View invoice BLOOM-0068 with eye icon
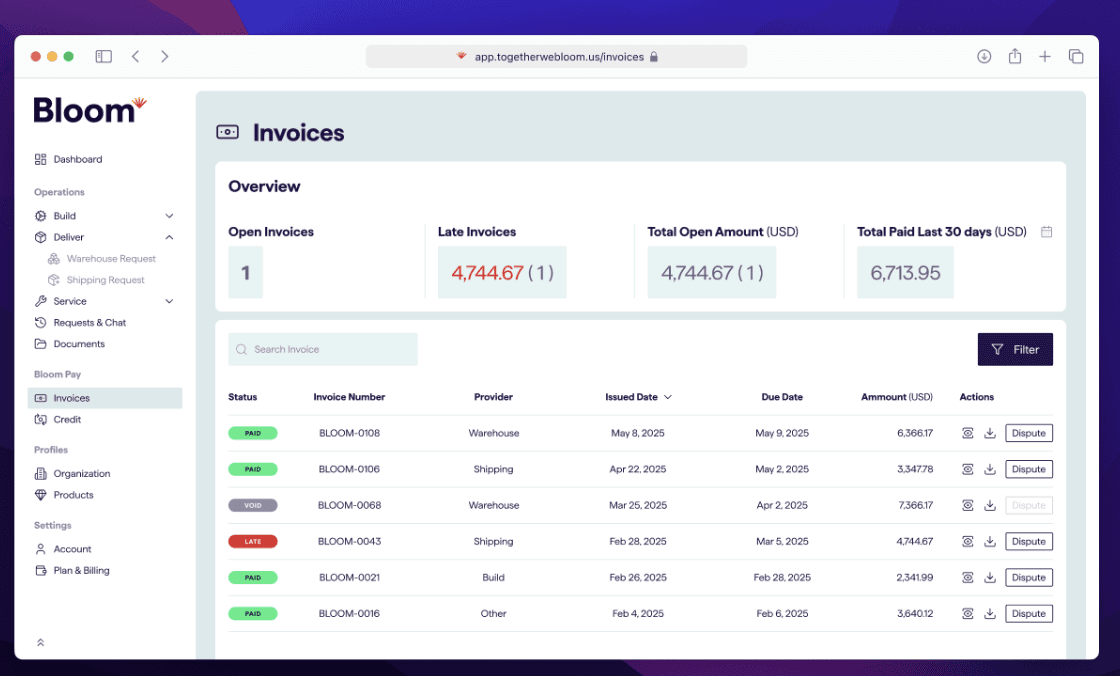1120x676 pixels. tap(967, 505)
